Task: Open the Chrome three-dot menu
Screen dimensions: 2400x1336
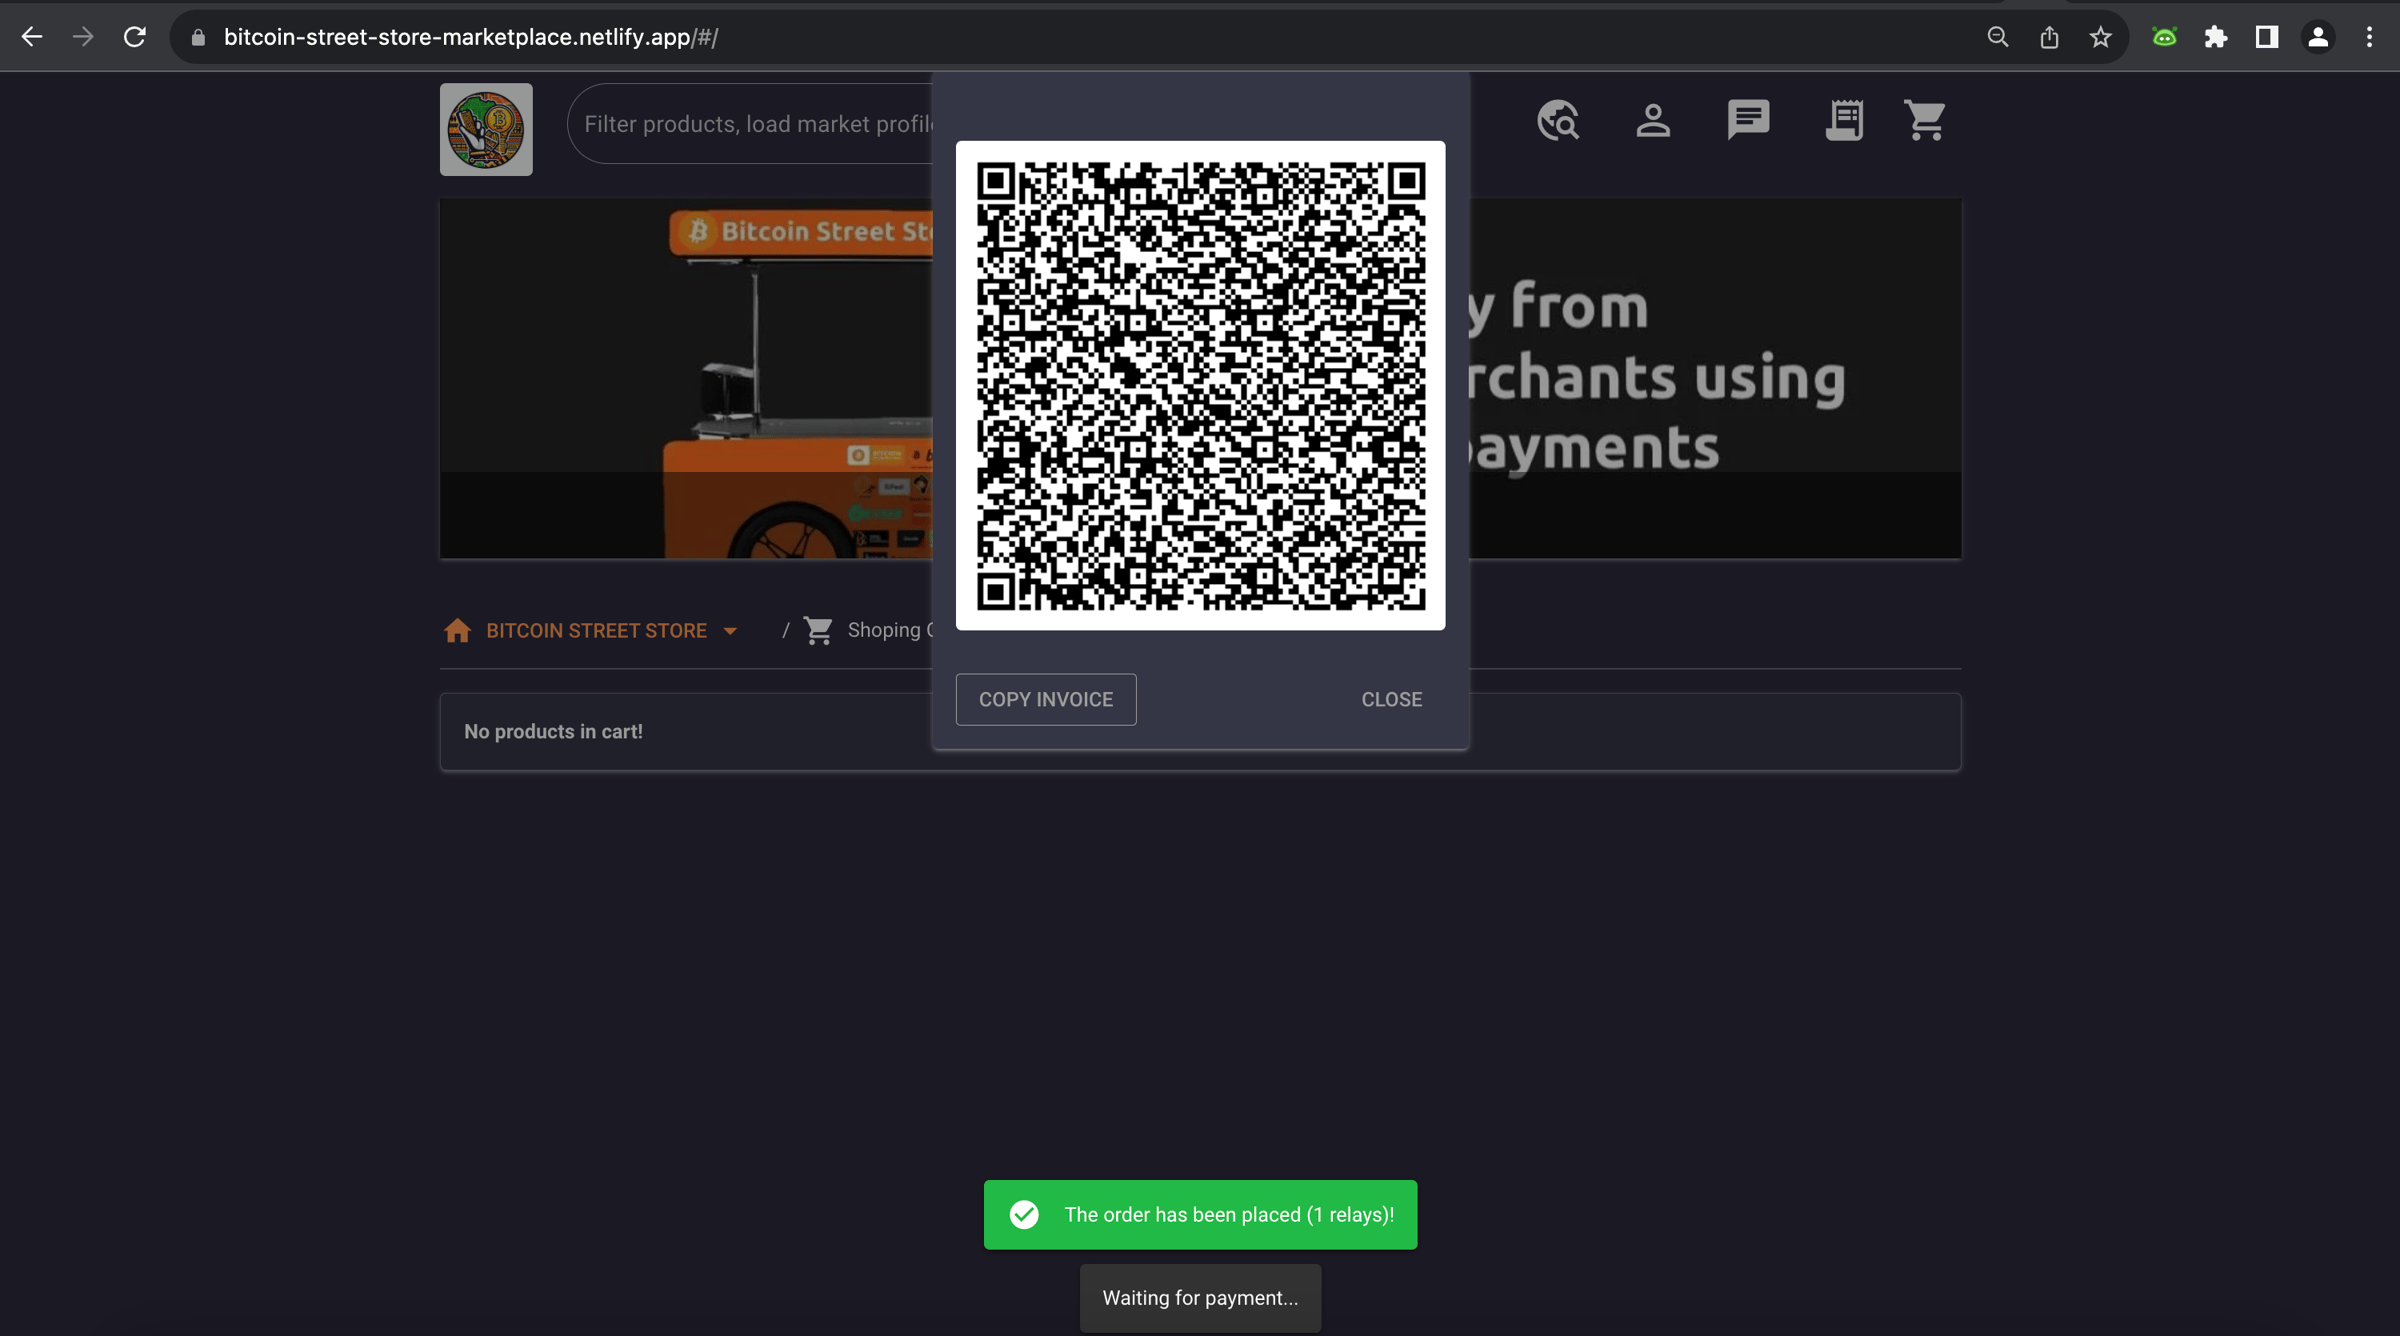Action: pos(2369,37)
